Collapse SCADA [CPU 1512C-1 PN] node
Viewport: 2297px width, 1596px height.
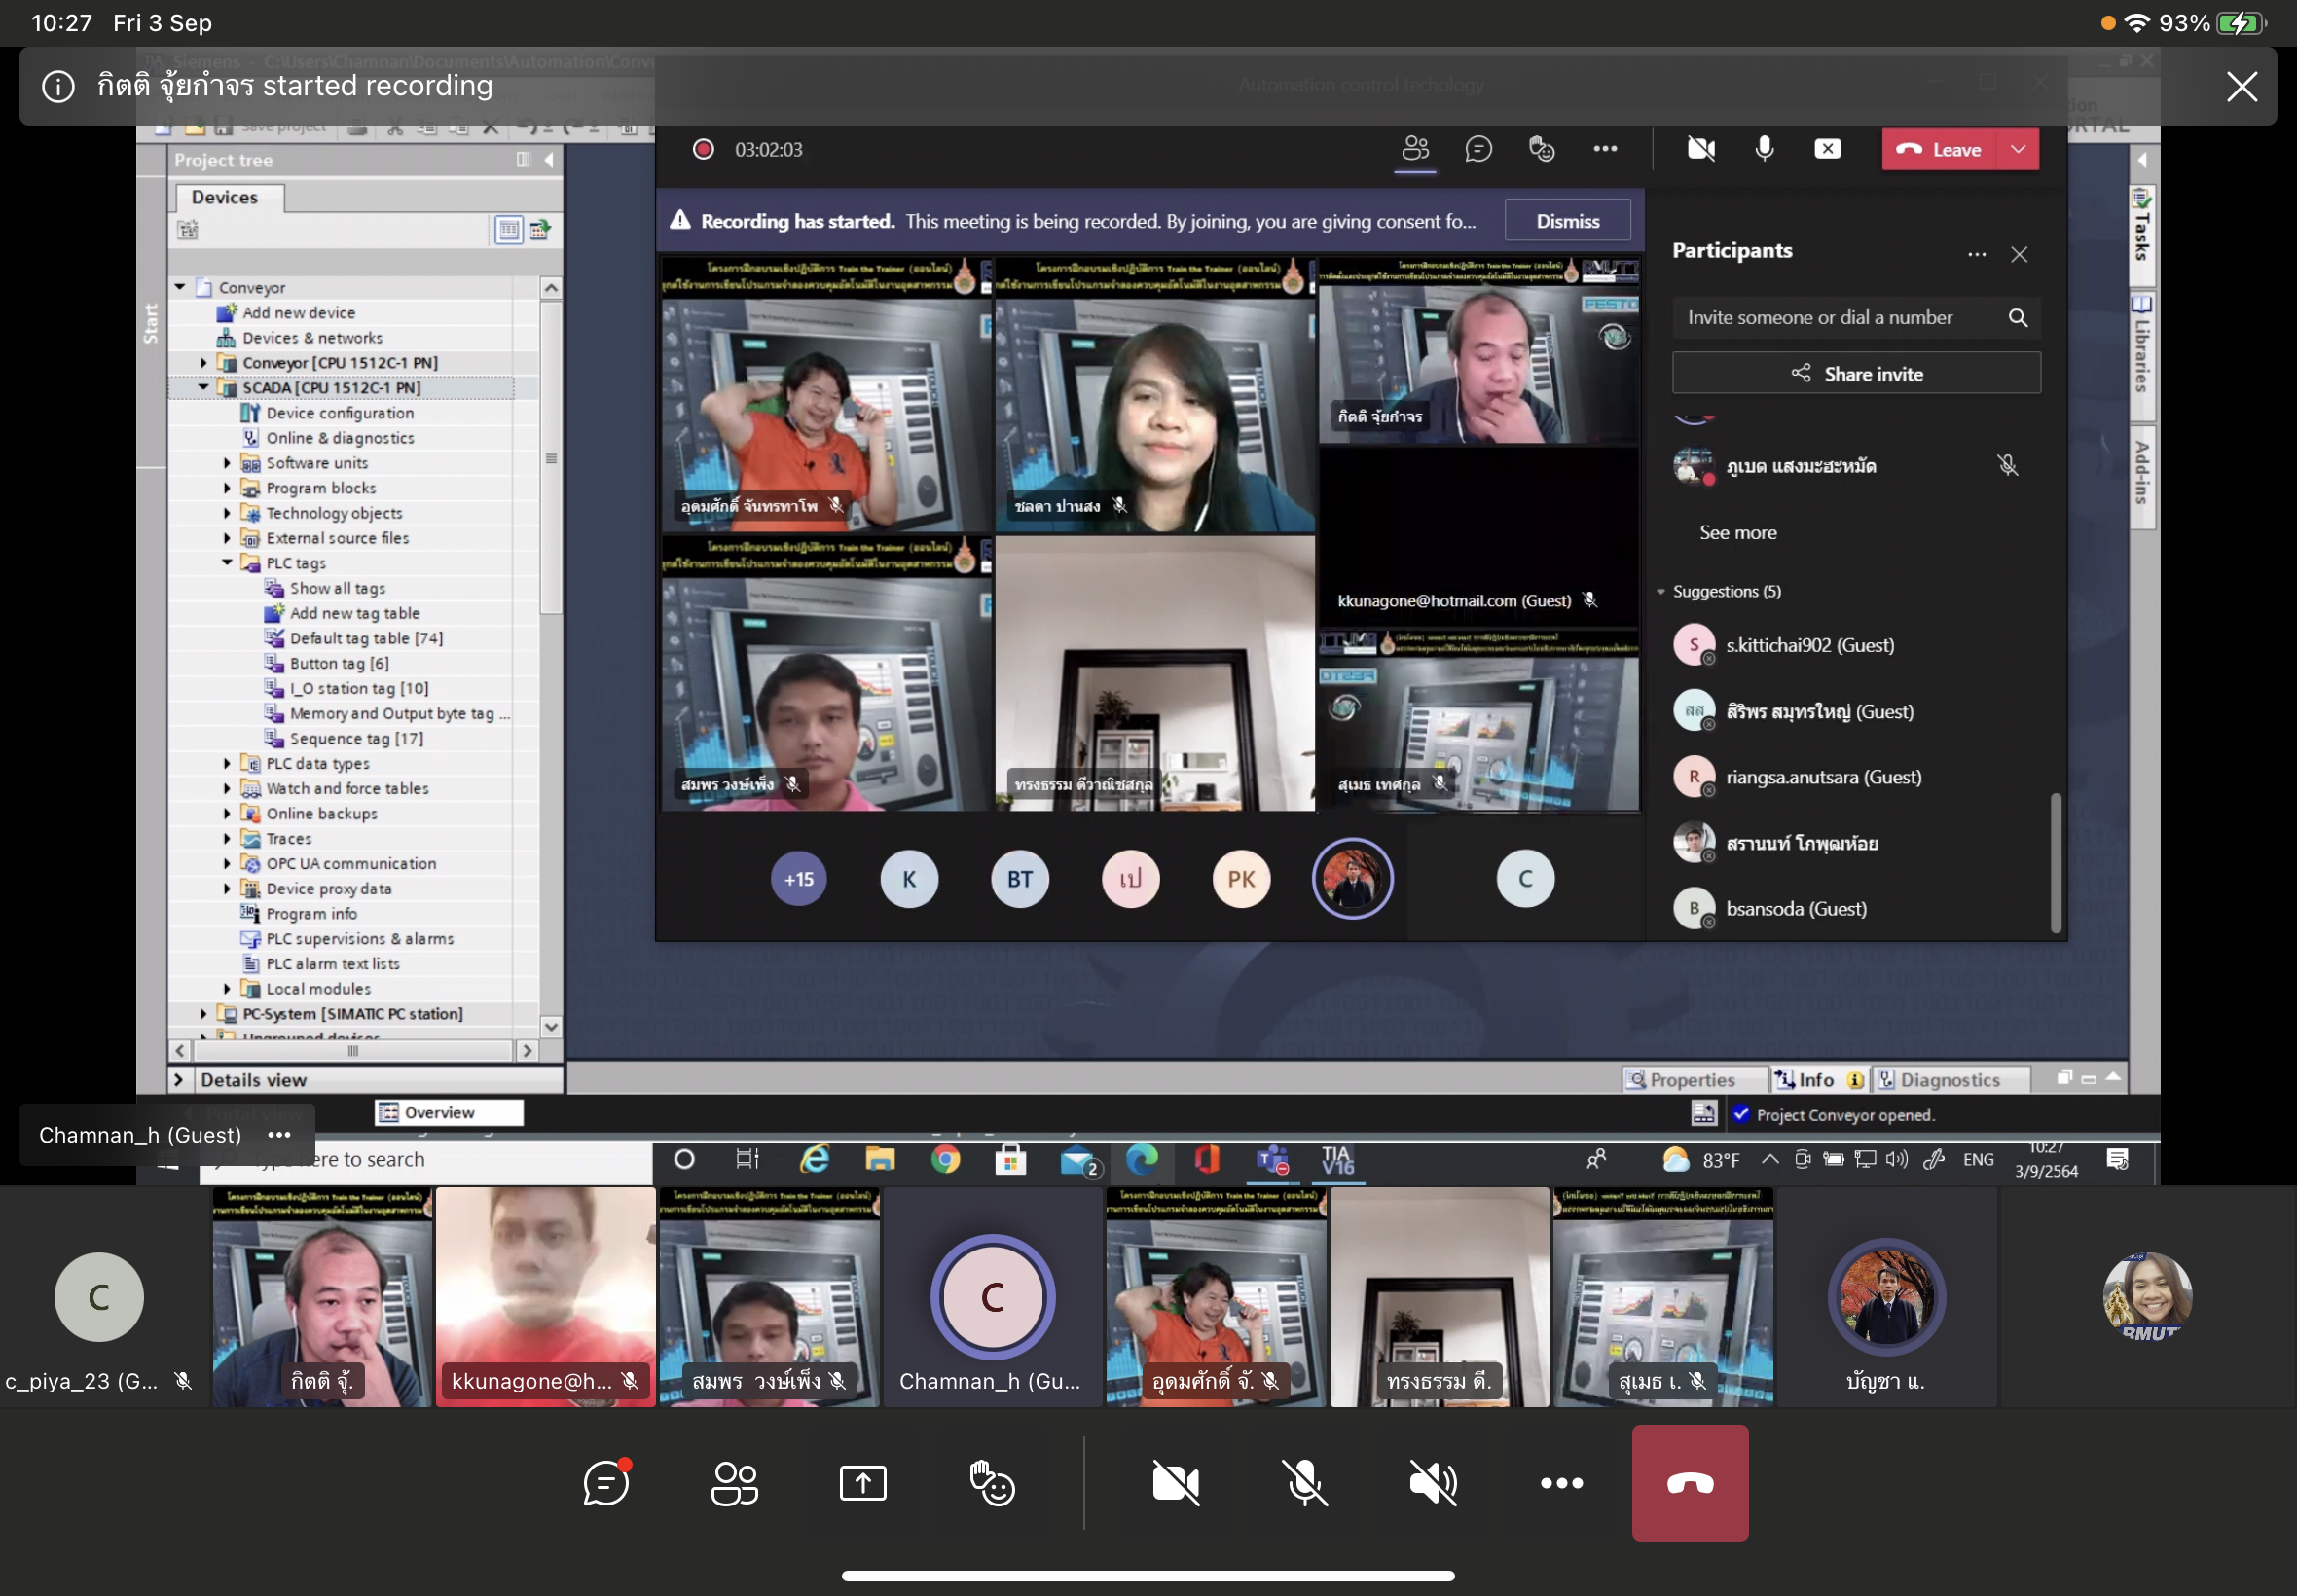[x=203, y=387]
